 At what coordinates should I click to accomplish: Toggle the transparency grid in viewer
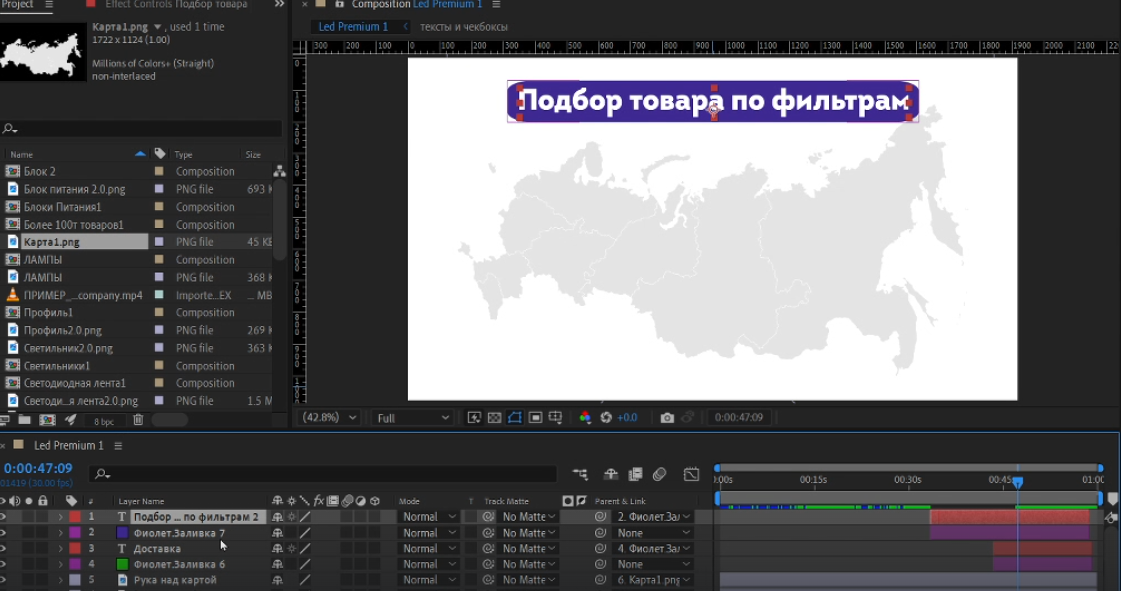pos(494,418)
